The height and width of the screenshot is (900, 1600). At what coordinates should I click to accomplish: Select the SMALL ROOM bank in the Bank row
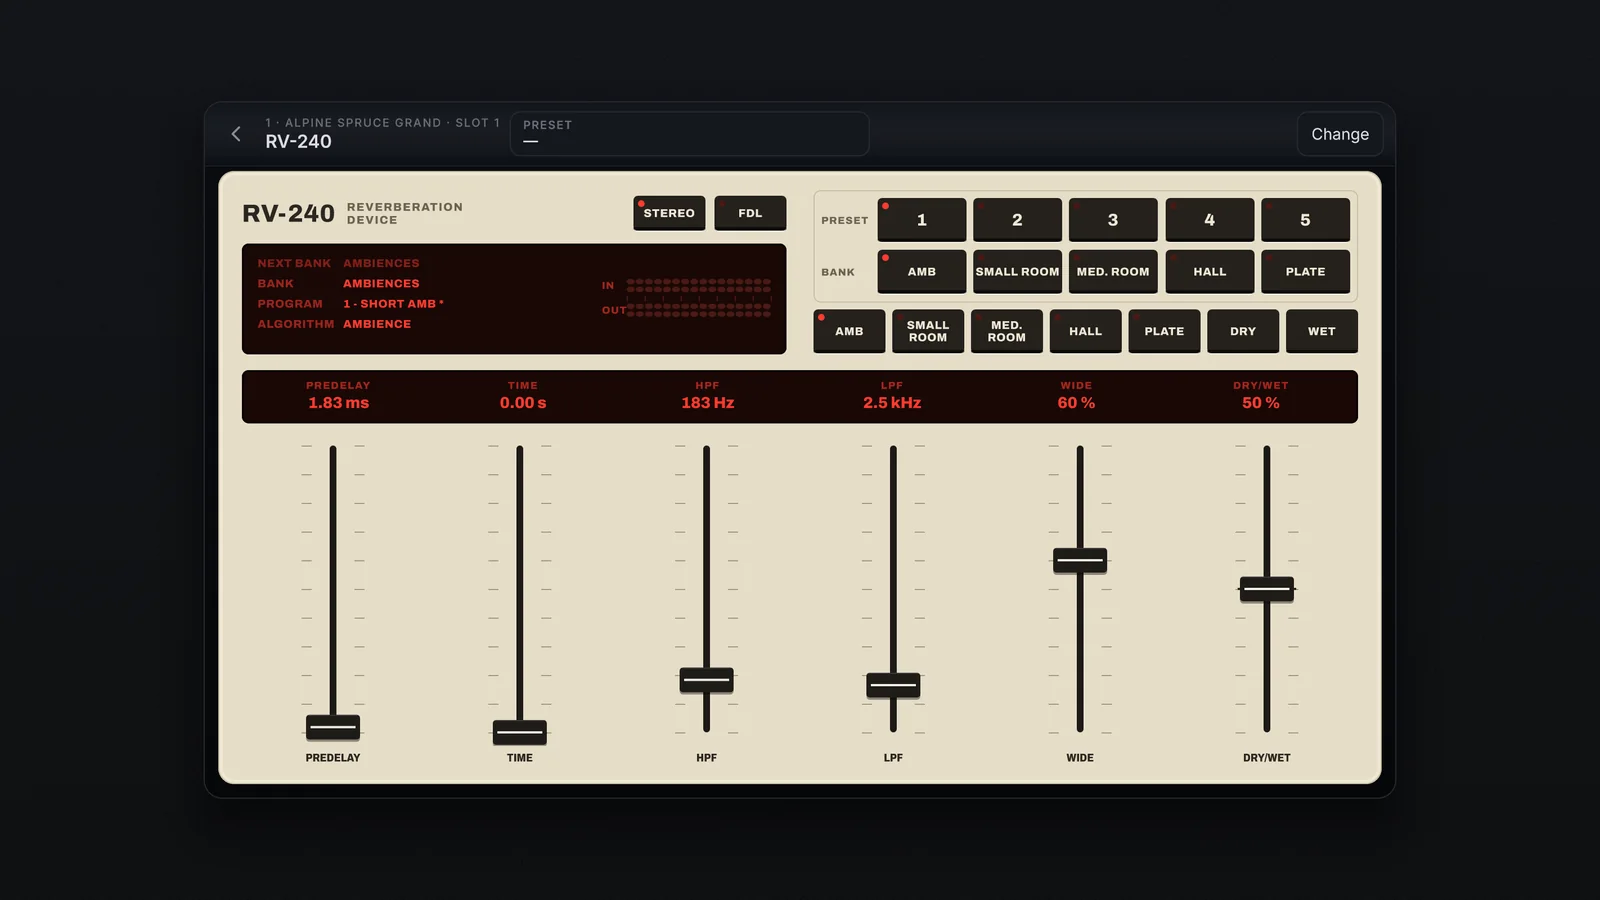point(1017,271)
